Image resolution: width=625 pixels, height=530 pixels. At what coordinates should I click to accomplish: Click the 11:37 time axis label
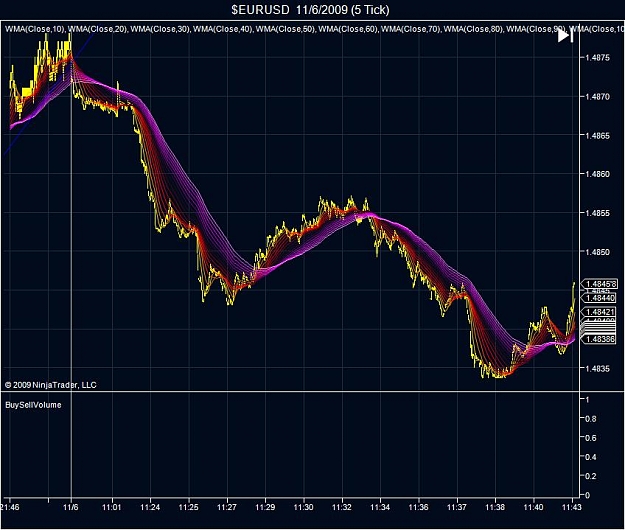click(457, 507)
